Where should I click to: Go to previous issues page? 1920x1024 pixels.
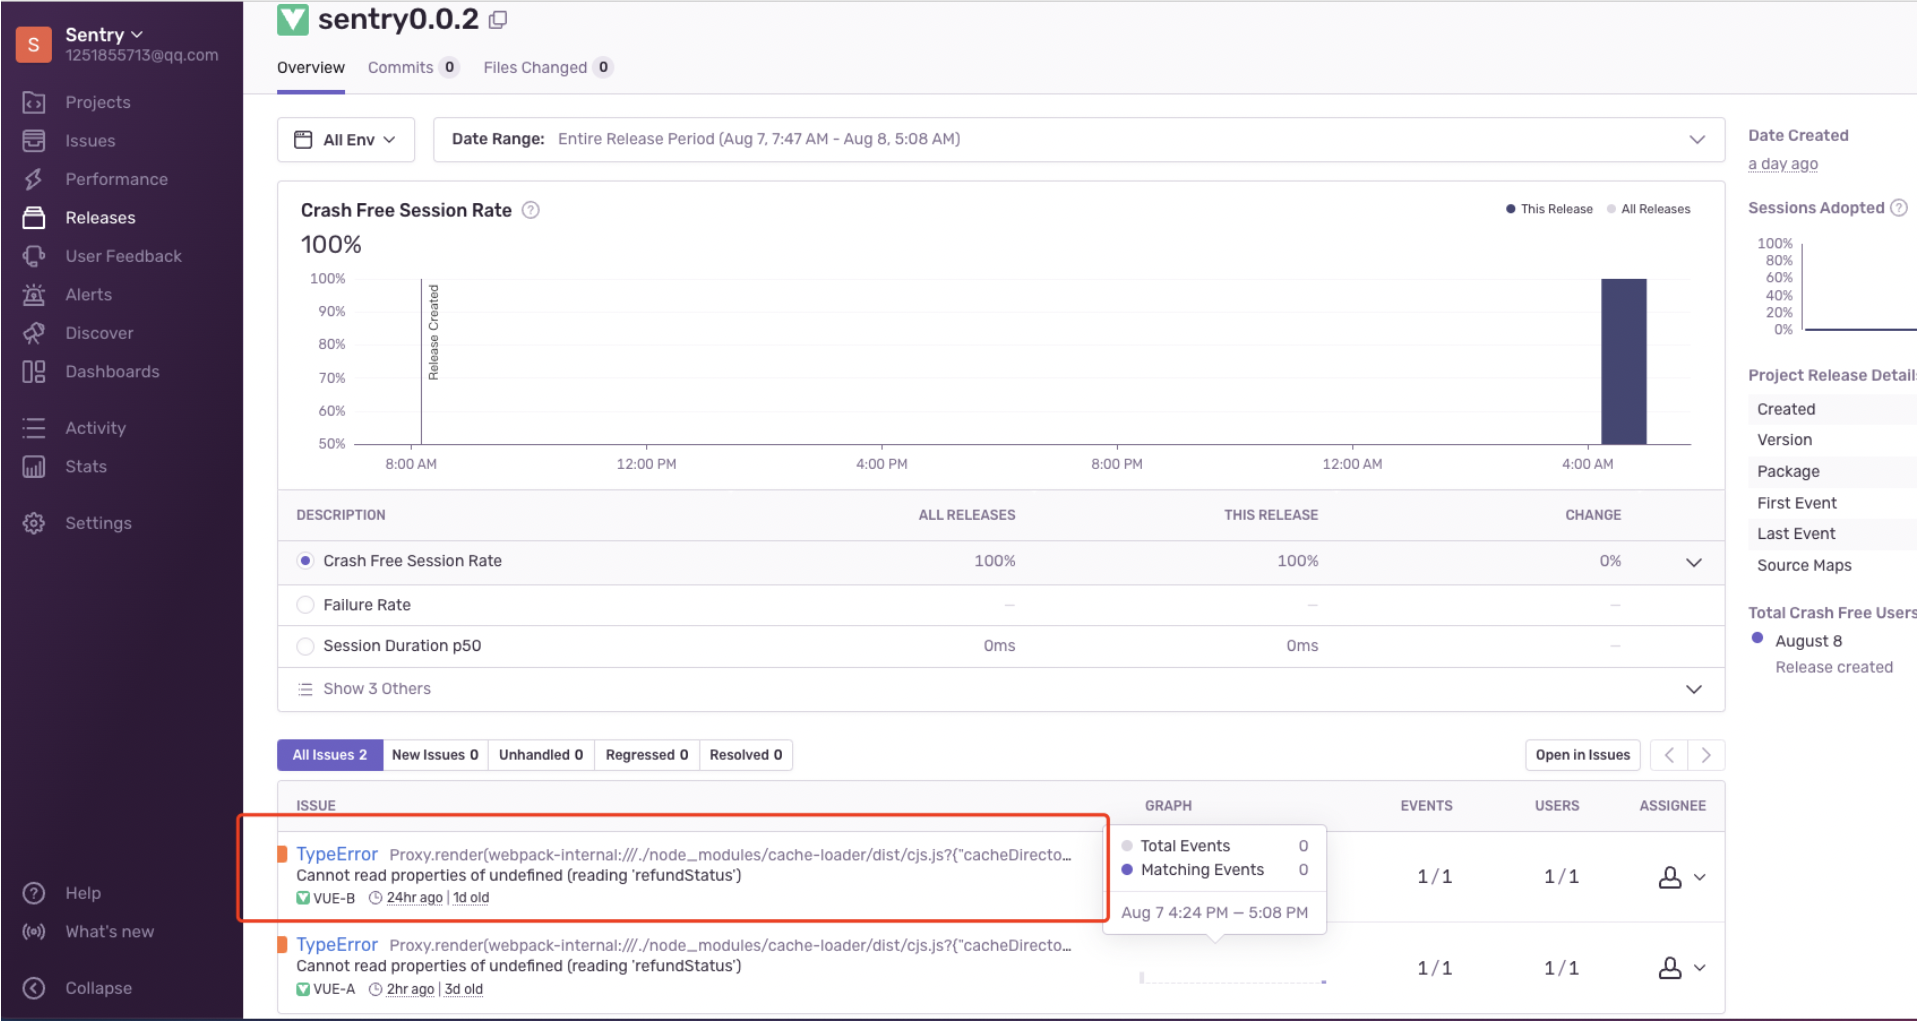[x=1669, y=755]
